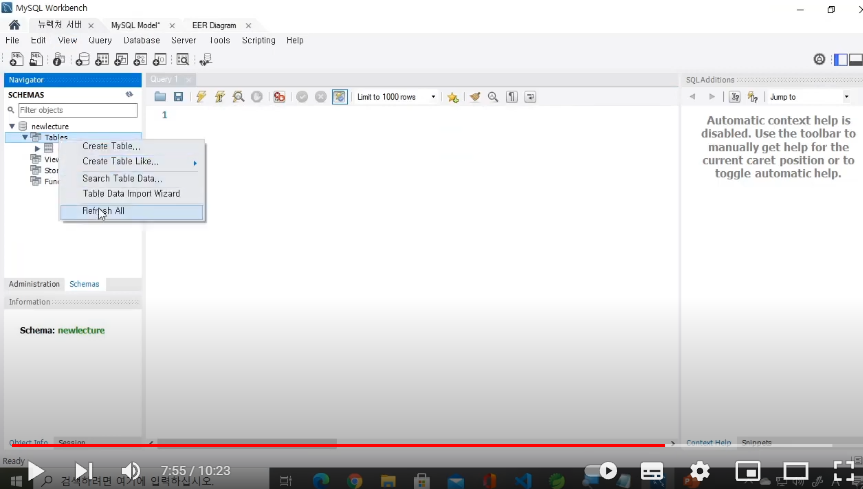Viewport: 863px width, 489px height.
Task: Click the star favorite snippet icon
Action: pyautogui.click(x=453, y=97)
